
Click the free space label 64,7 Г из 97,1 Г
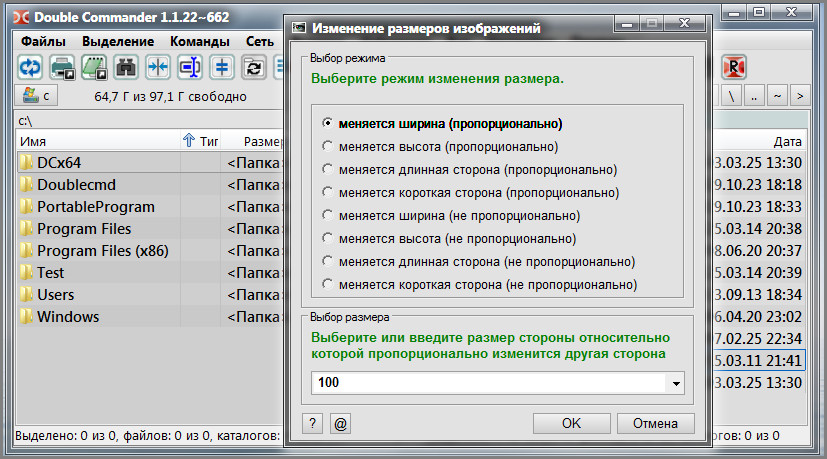(x=170, y=97)
